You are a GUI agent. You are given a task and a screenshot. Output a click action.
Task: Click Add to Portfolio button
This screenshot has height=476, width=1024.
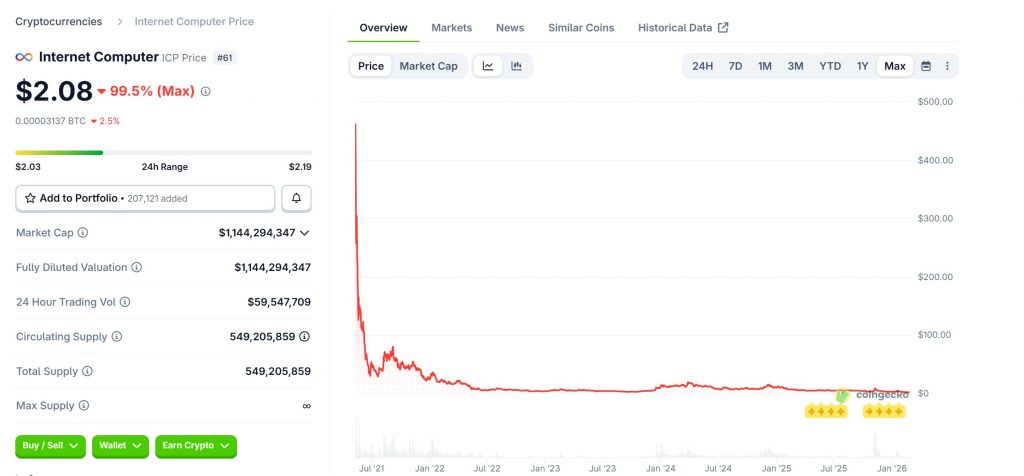point(145,198)
